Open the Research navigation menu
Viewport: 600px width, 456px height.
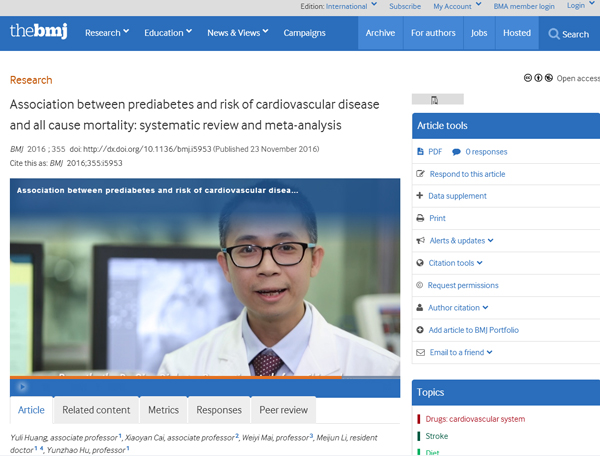[x=108, y=33]
